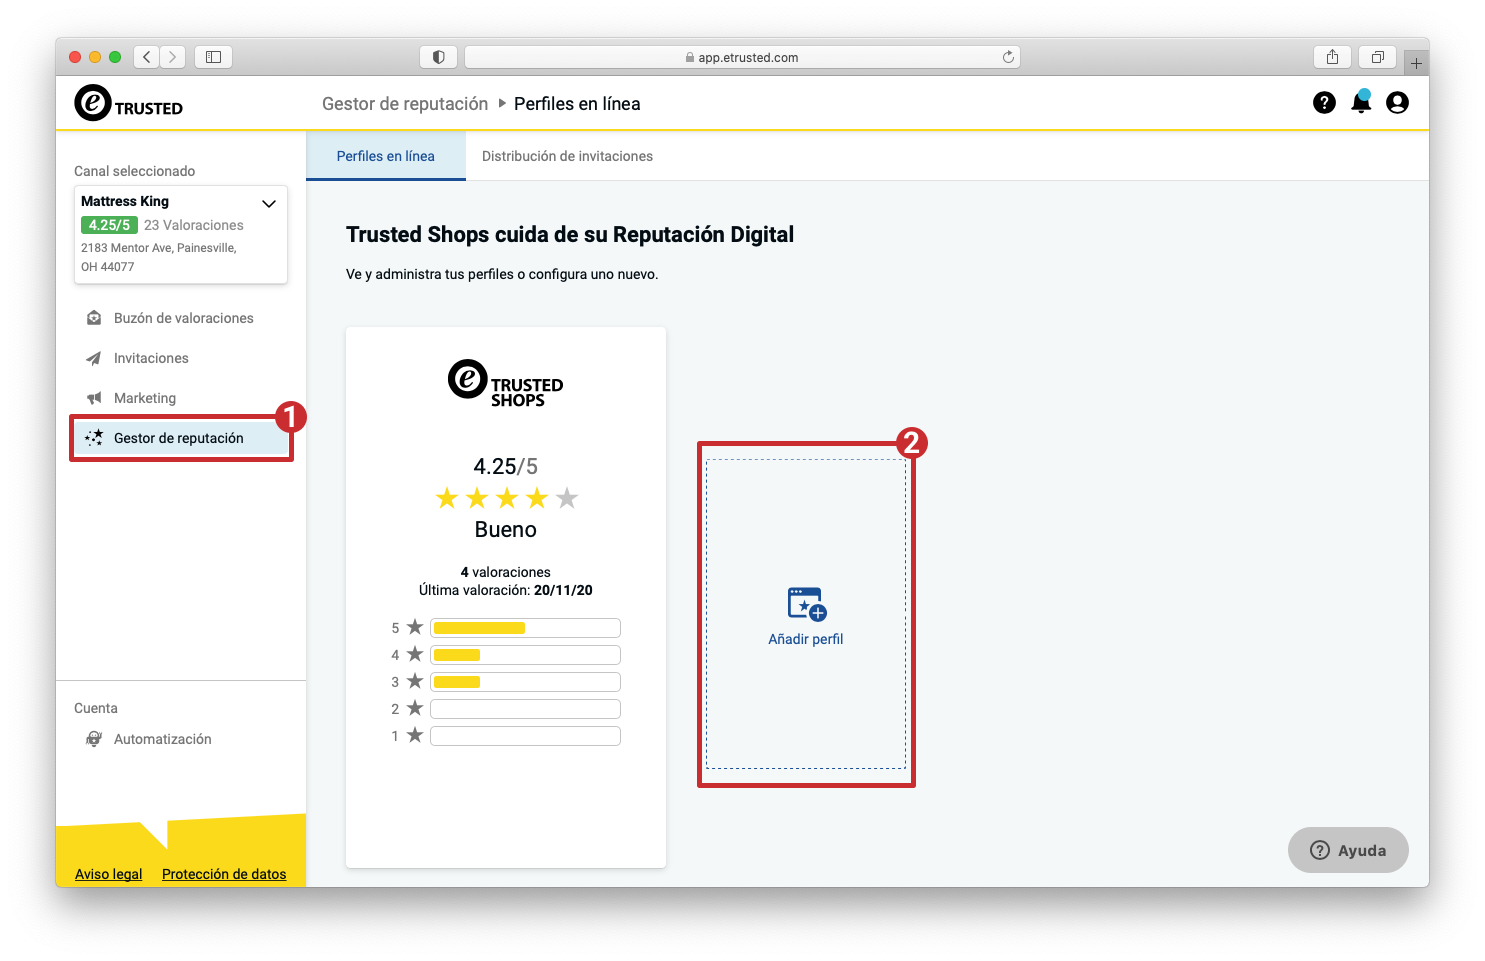Click the eTrusted logo in header
This screenshot has height=961, width=1485.
(128, 103)
